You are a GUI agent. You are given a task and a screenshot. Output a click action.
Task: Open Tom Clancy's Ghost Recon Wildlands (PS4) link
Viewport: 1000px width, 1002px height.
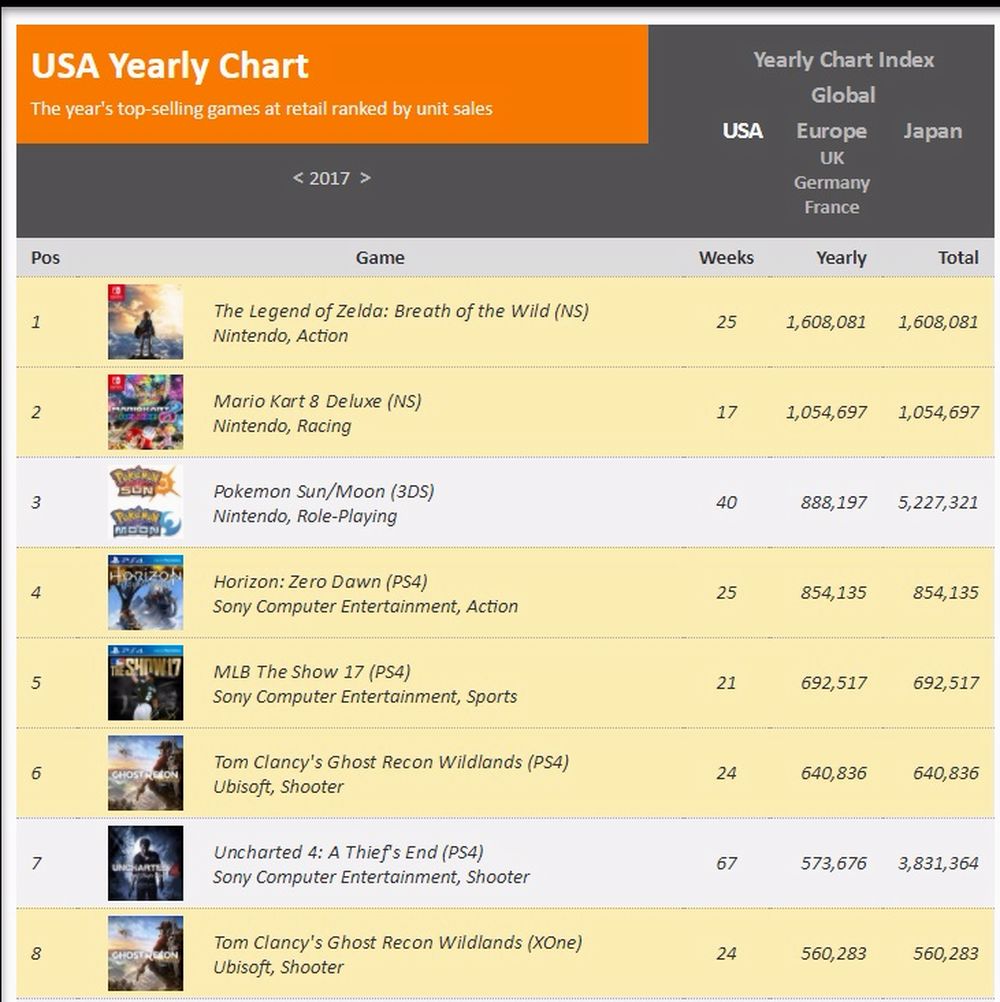click(x=391, y=762)
